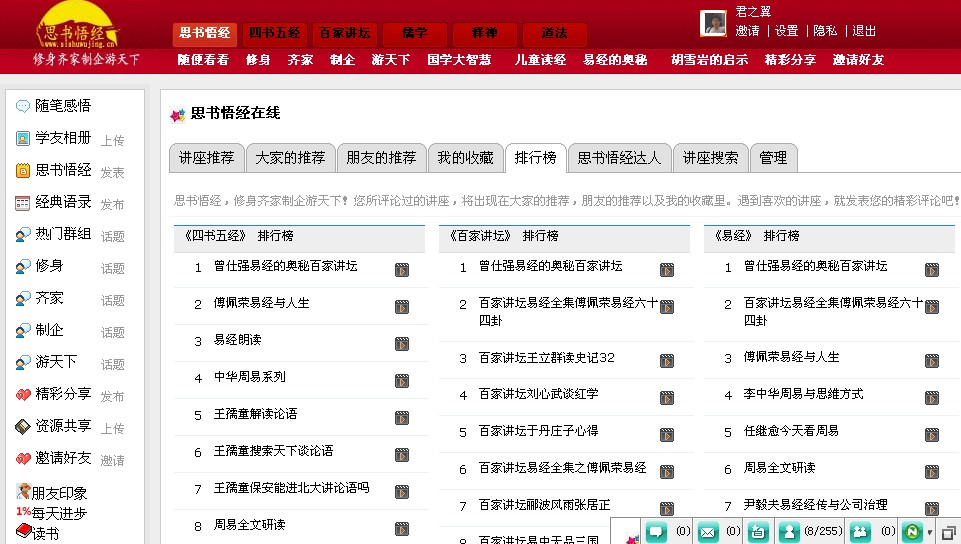Click play icon for 易经朗读

pos(402,344)
